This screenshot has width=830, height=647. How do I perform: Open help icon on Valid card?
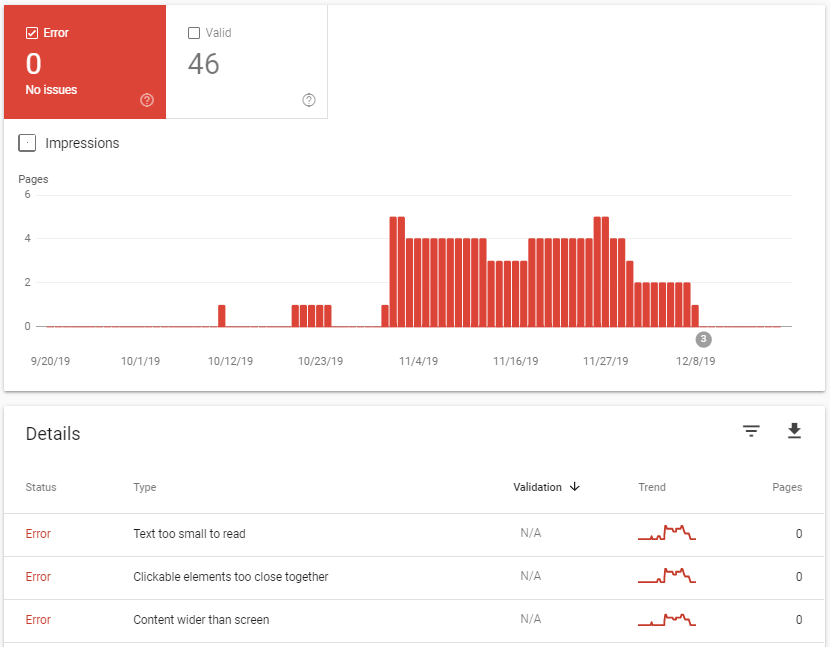pos(309,100)
